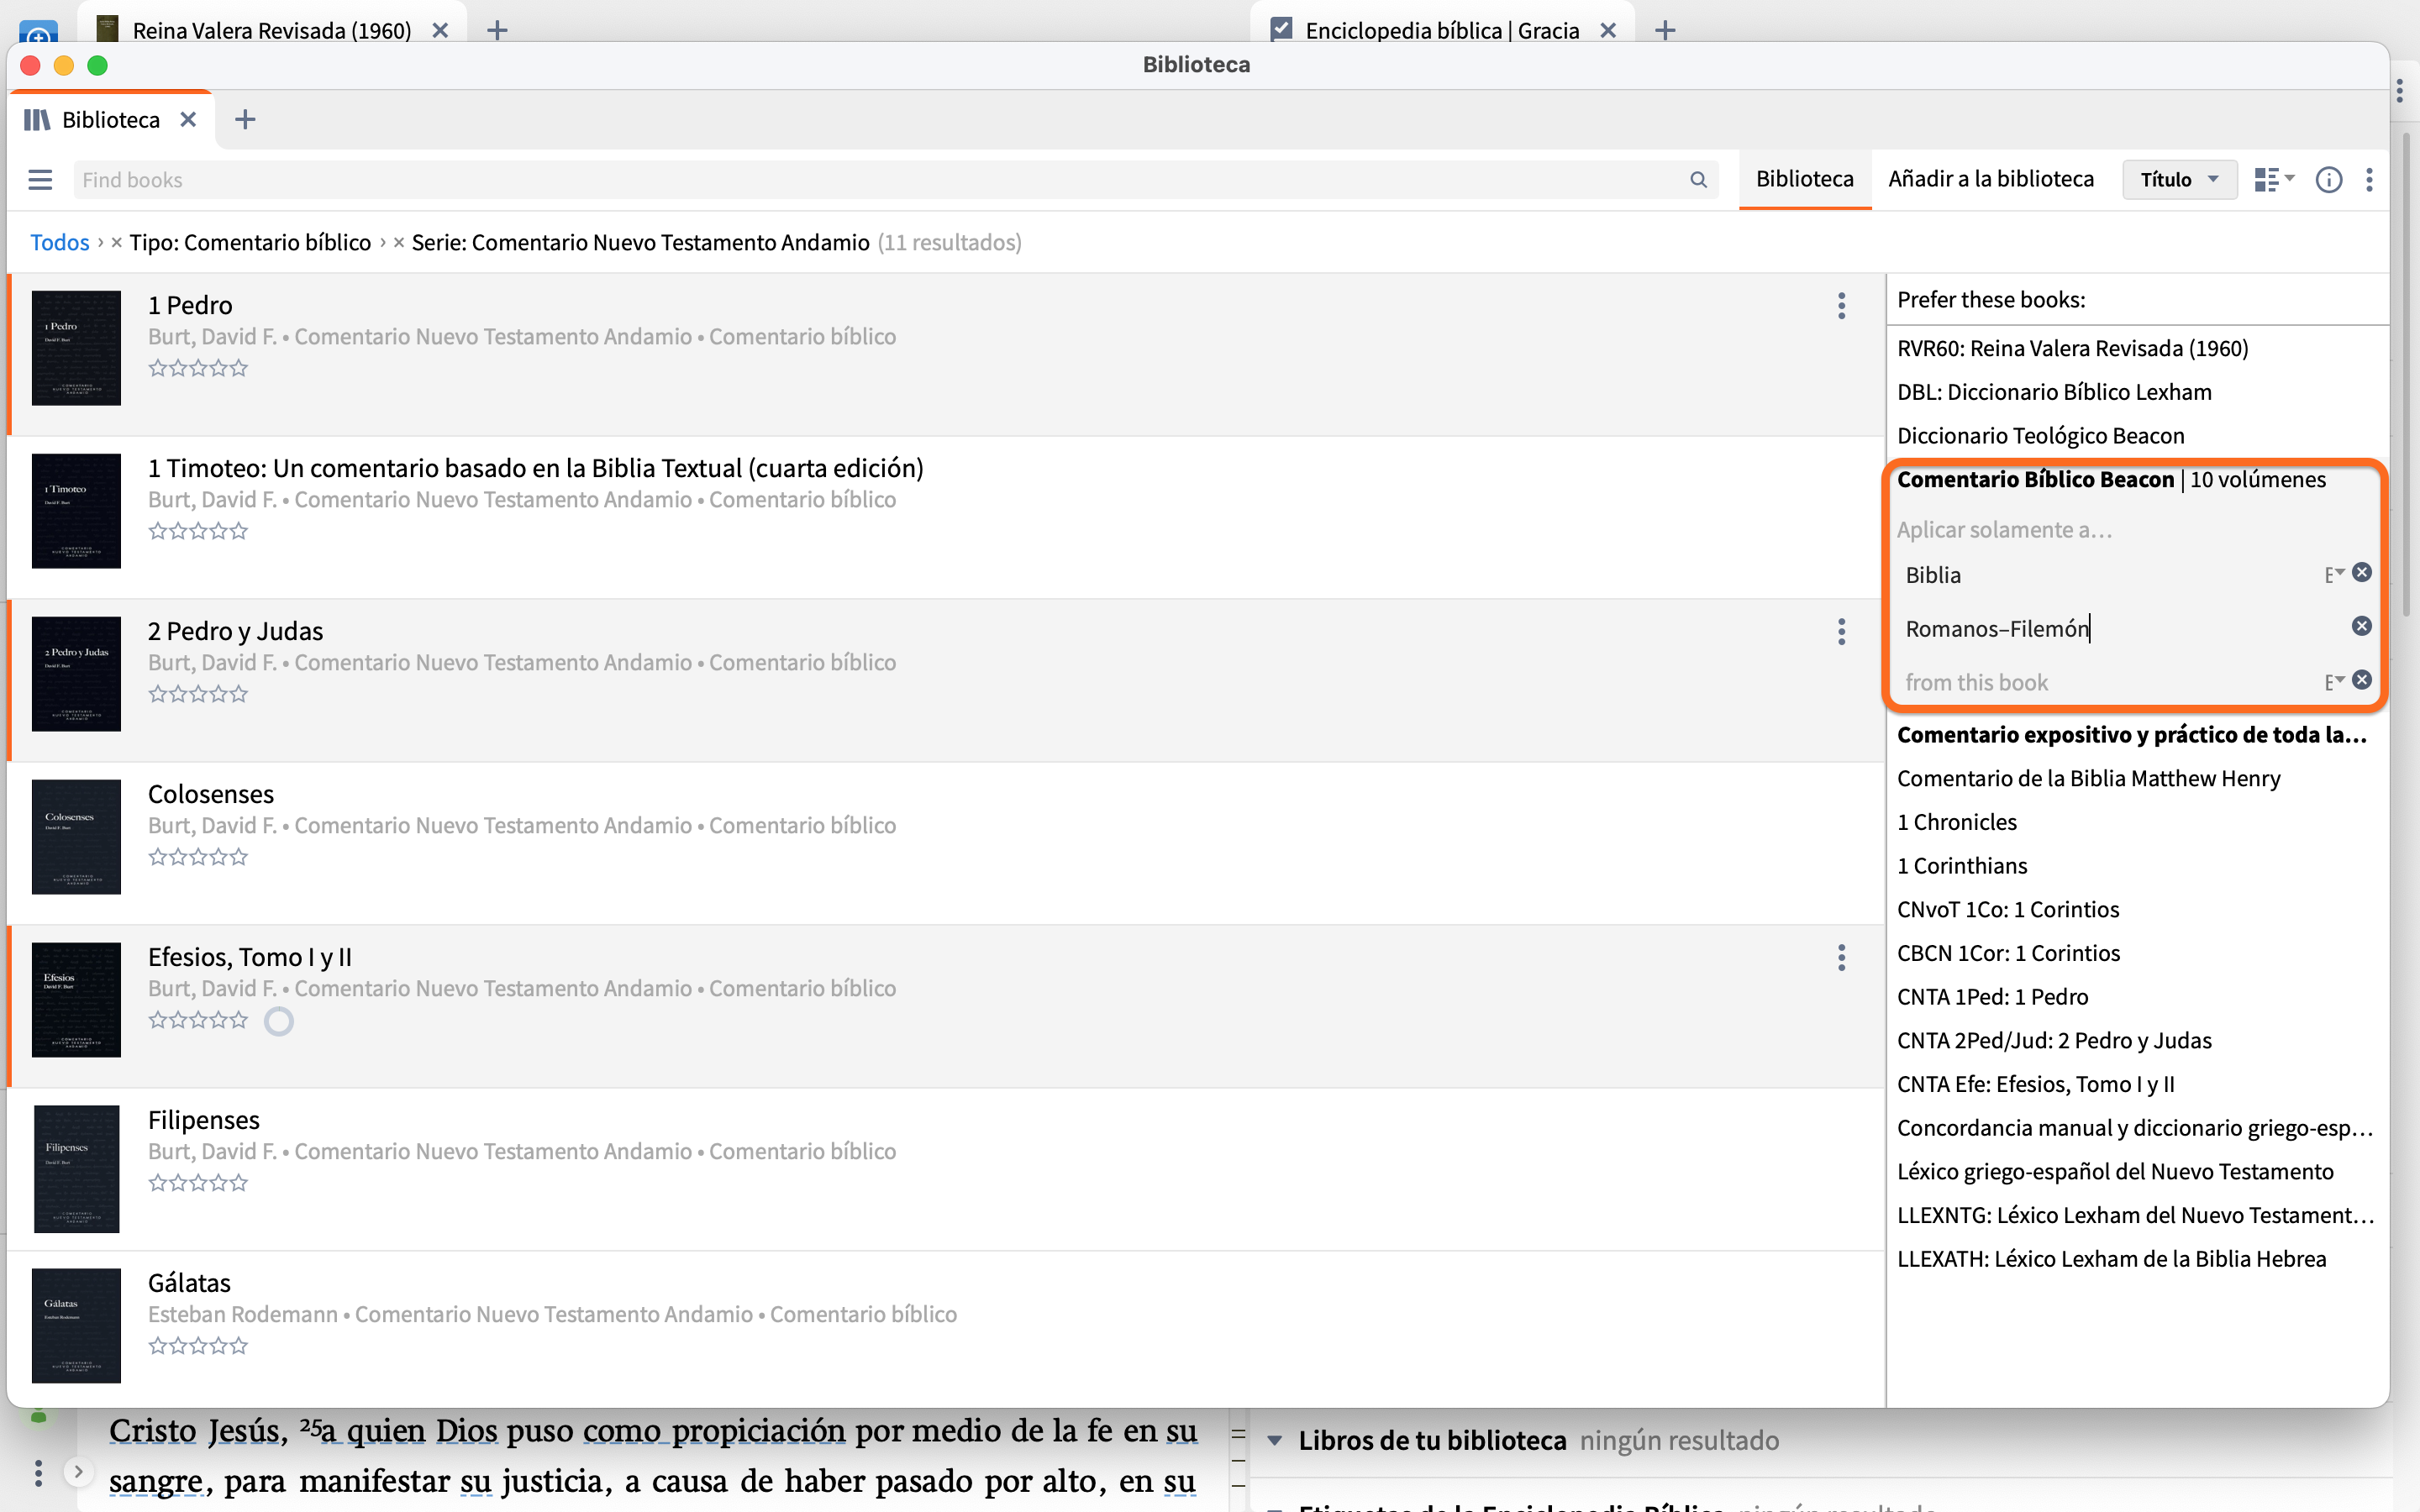Select the Biblioteca panel tab

(x=110, y=120)
